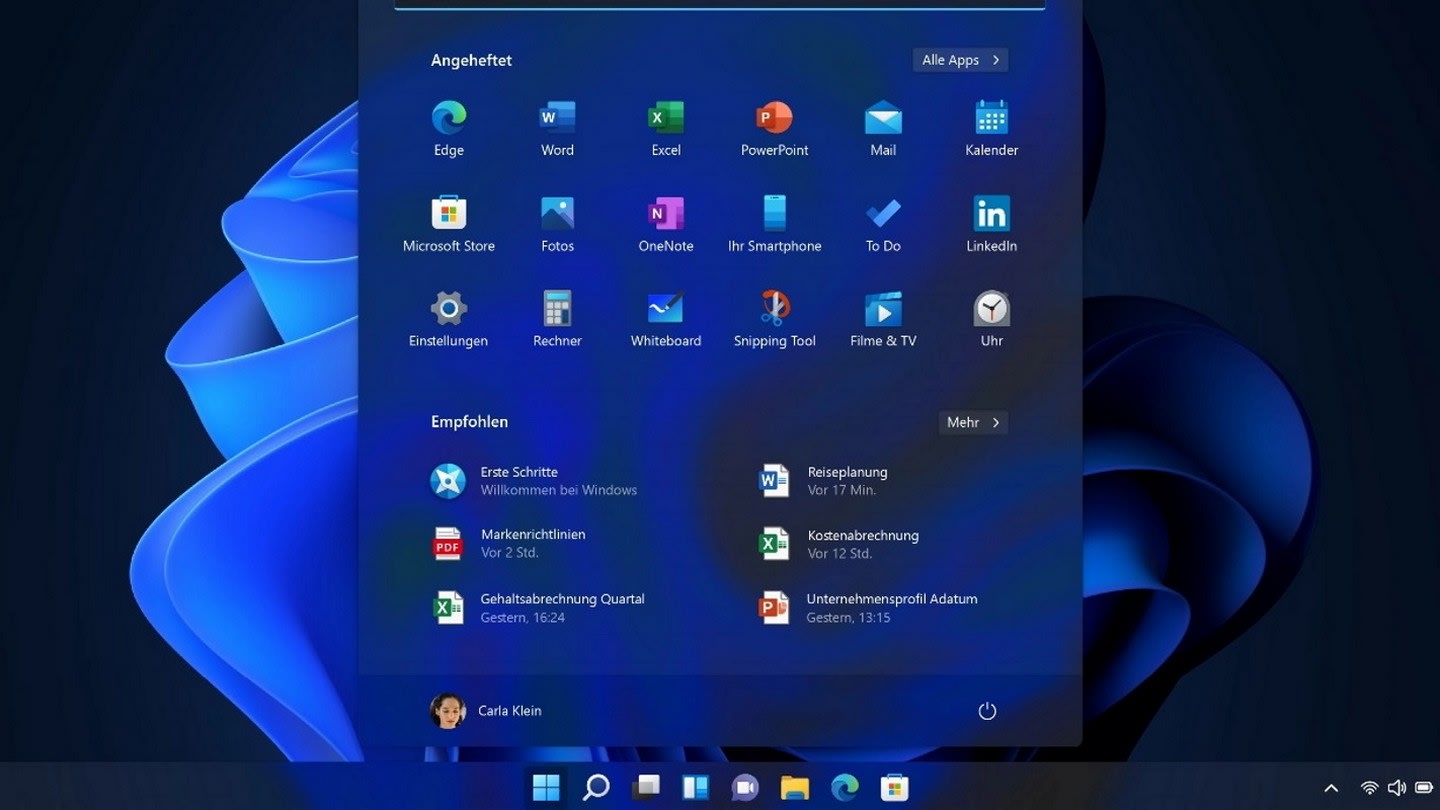Open Filme & TV
The height and width of the screenshot is (810, 1440).
coord(882,310)
